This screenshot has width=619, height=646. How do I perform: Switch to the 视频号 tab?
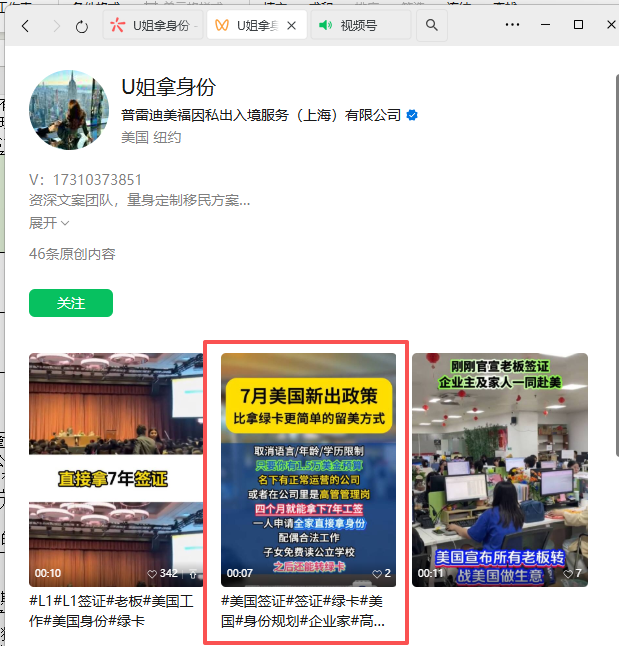361,26
